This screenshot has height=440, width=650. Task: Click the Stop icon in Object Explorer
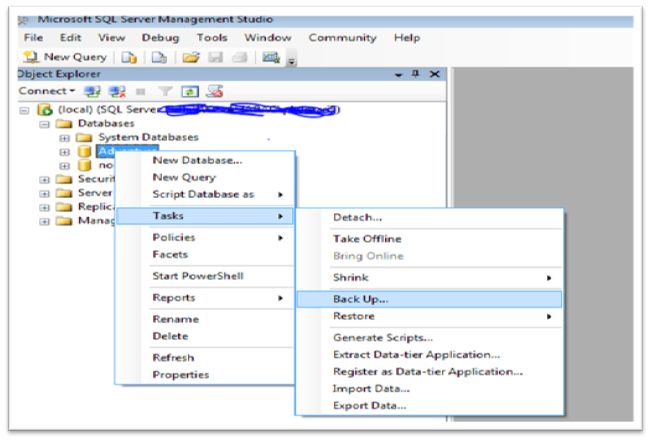pos(141,91)
